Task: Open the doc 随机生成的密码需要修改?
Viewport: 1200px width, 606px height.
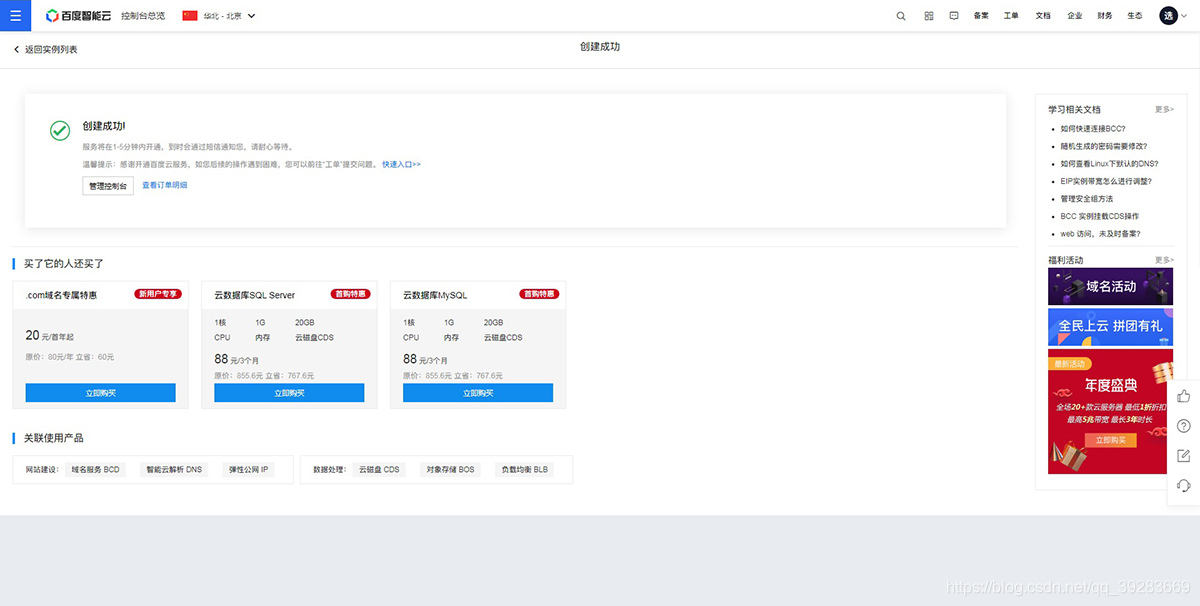Action: coord(1104,146)
